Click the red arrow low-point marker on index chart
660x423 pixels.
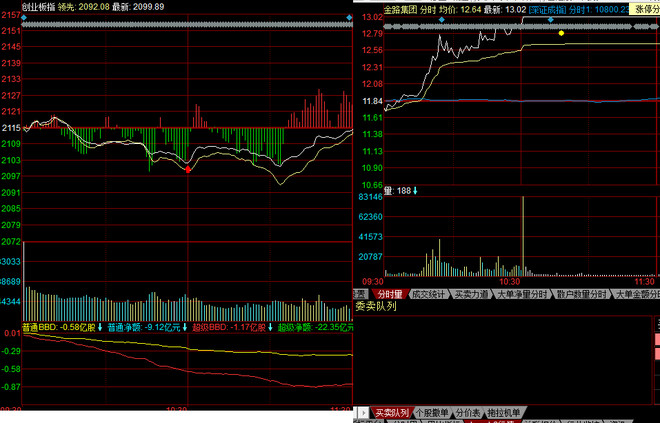point(187,170)
